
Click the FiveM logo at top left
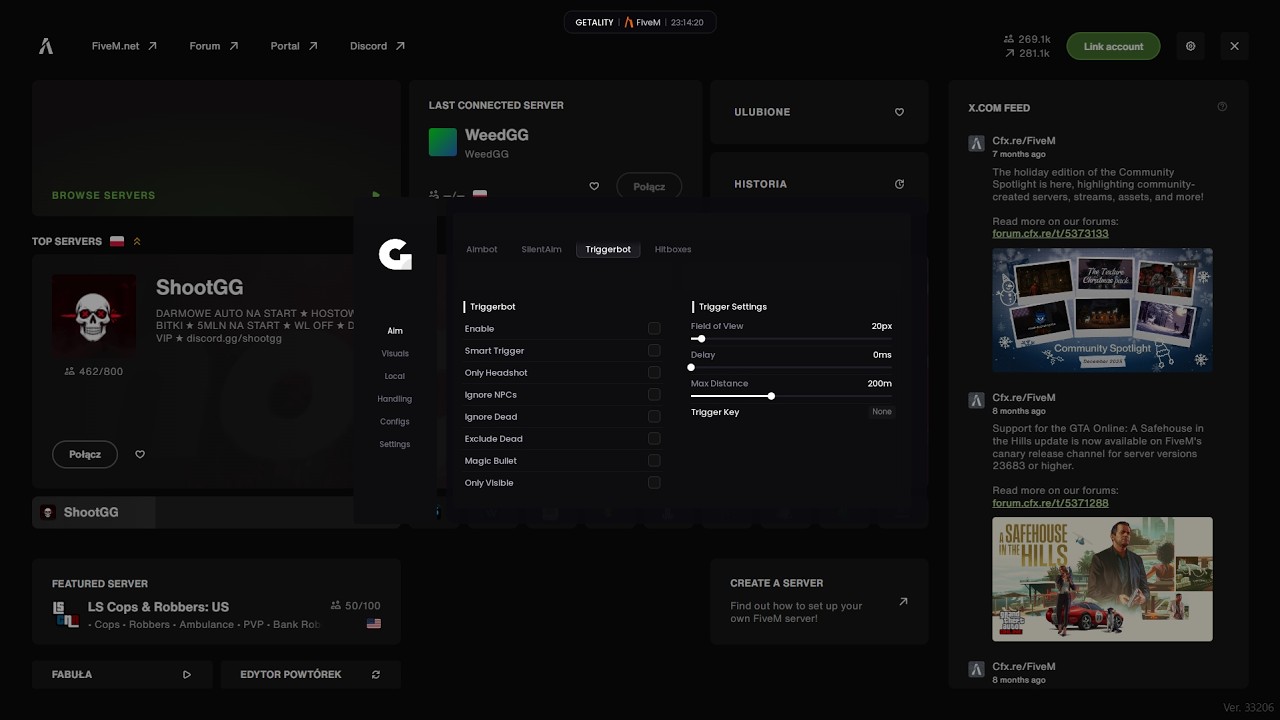coord(45,46)
